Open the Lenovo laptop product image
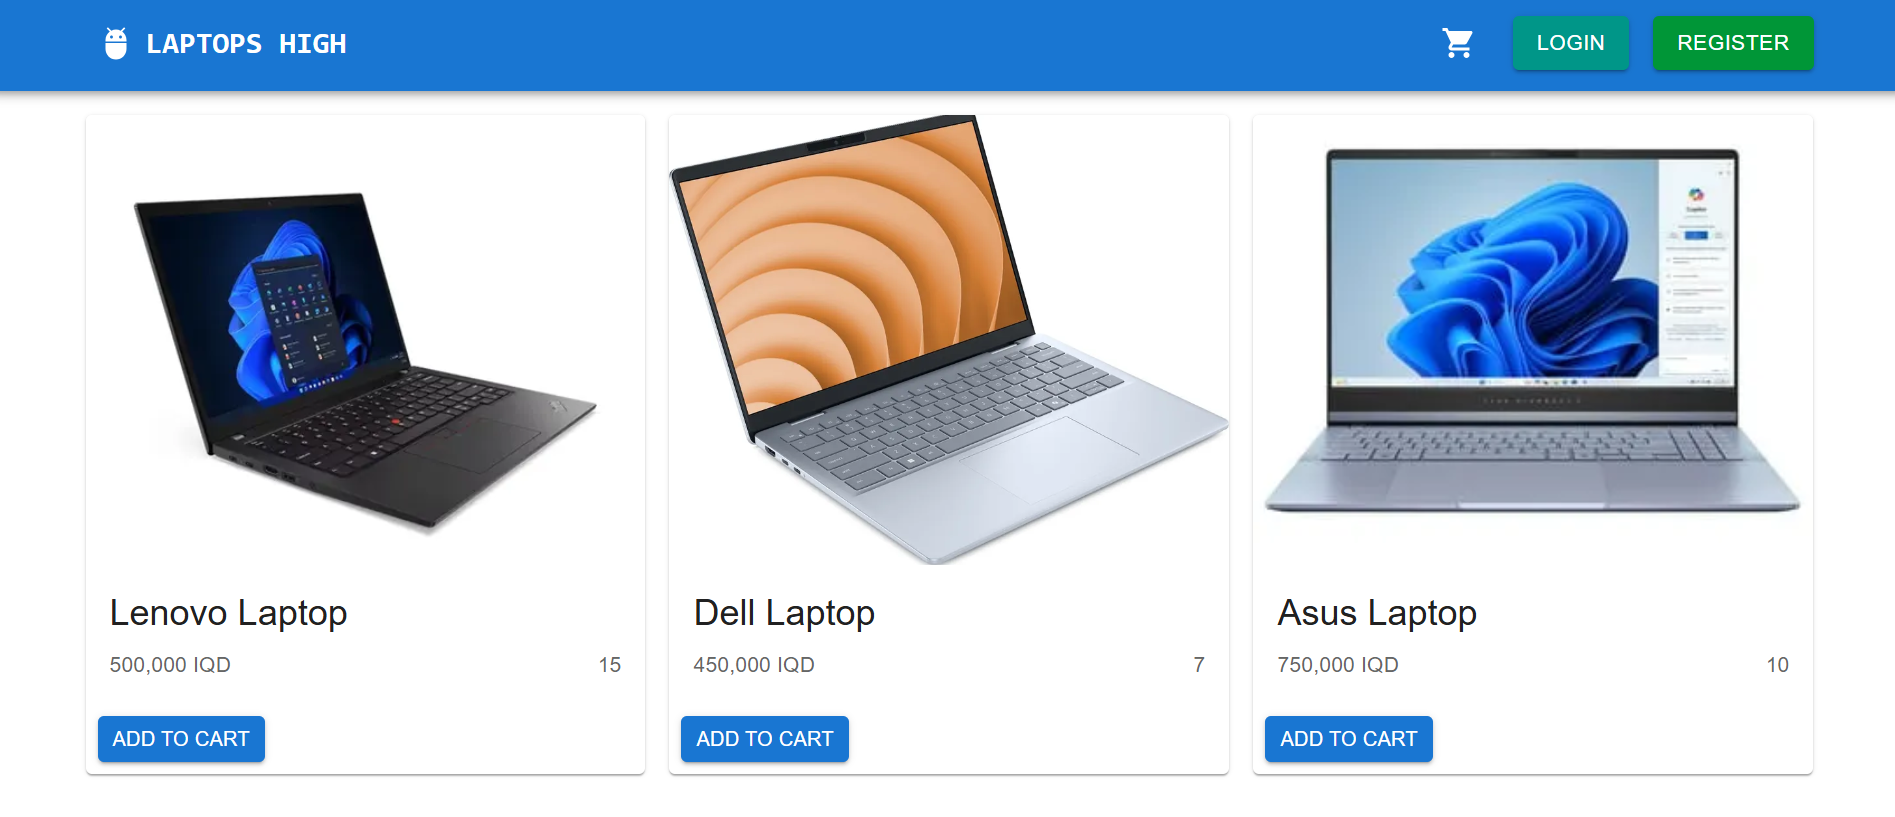Screen dimensions: 1895x817 (365, 340)
